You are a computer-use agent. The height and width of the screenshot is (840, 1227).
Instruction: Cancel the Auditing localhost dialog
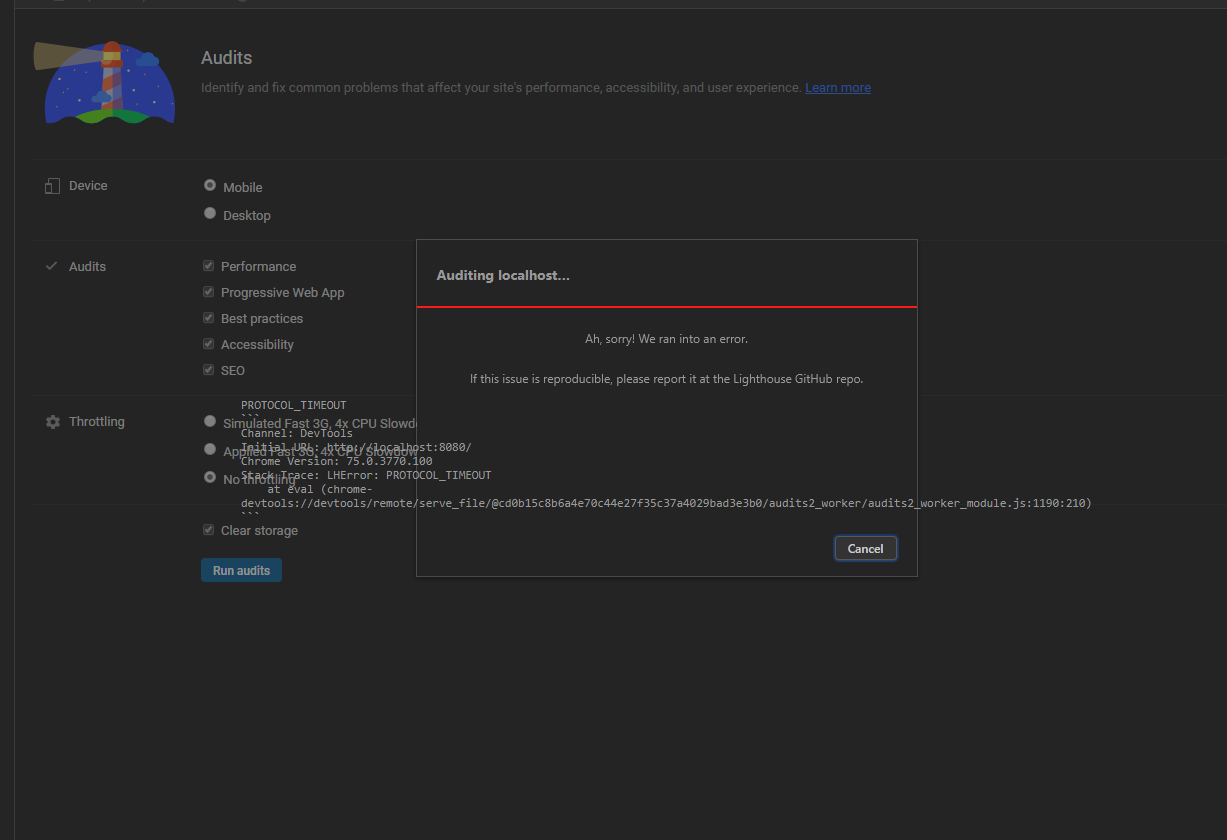865,548
